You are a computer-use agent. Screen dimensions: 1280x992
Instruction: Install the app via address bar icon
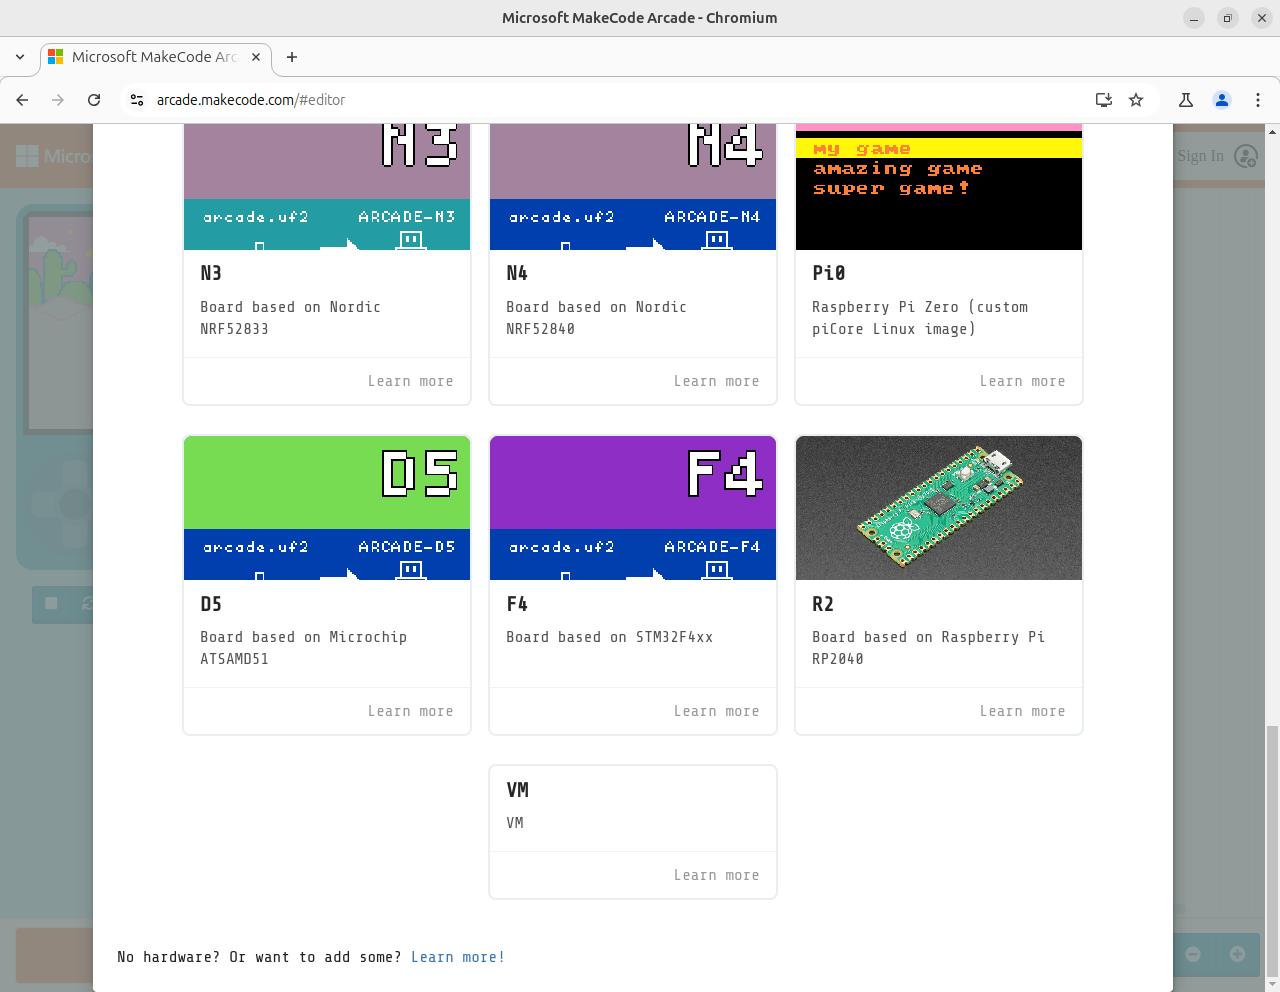point(1104,100)
